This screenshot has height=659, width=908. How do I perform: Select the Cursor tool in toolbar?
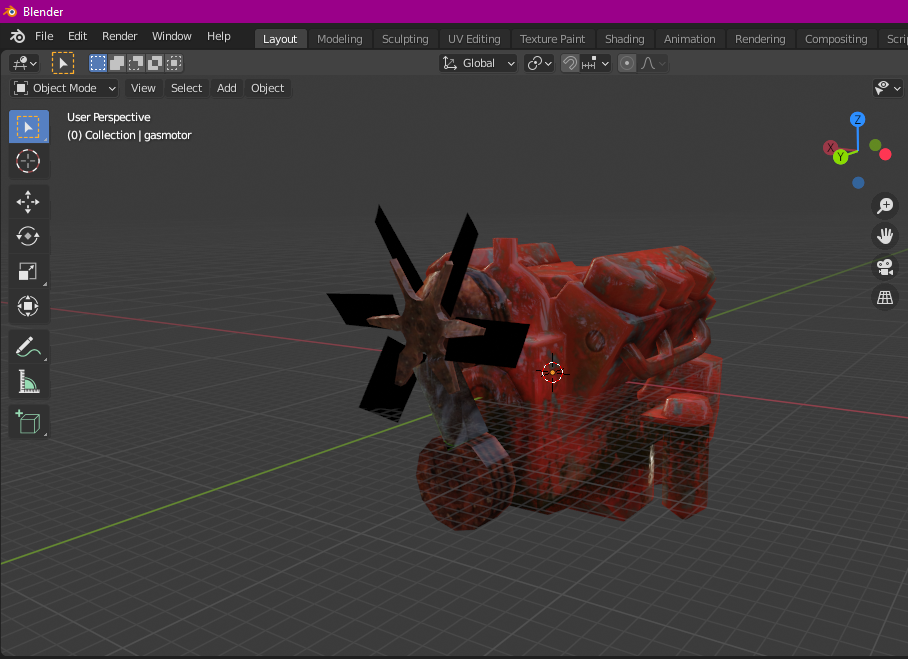click(28, 161)
